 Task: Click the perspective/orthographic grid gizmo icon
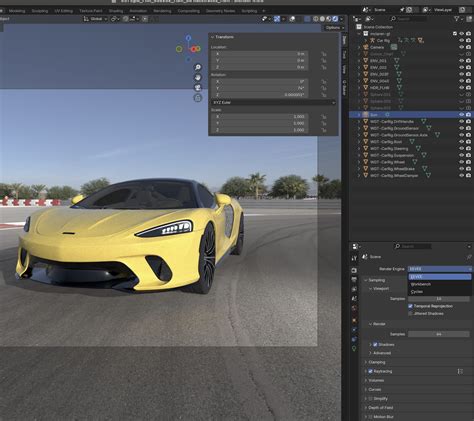(x=198, y=98)
